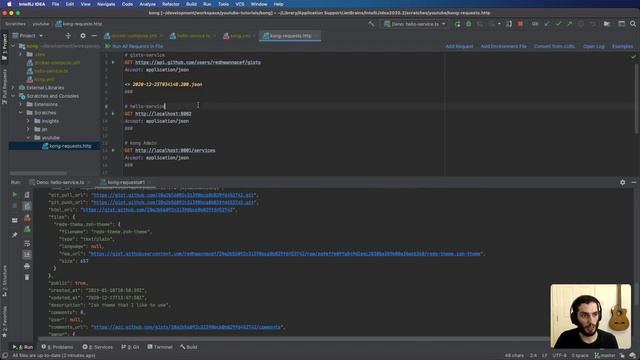Open the Problems tool window tab
The width and height of the screenshot is (640, 360).
pyautogui.click(x=57, y=347)
